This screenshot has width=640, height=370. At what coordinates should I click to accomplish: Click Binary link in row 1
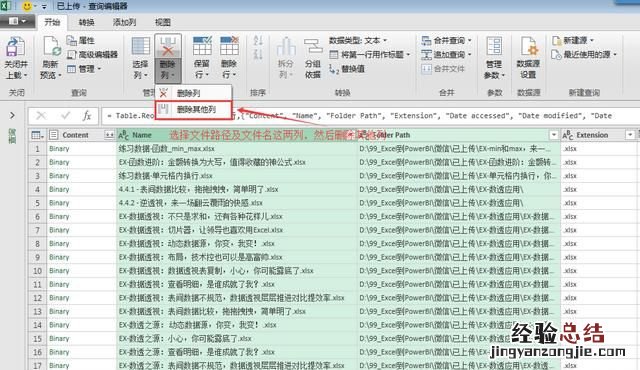59,149
